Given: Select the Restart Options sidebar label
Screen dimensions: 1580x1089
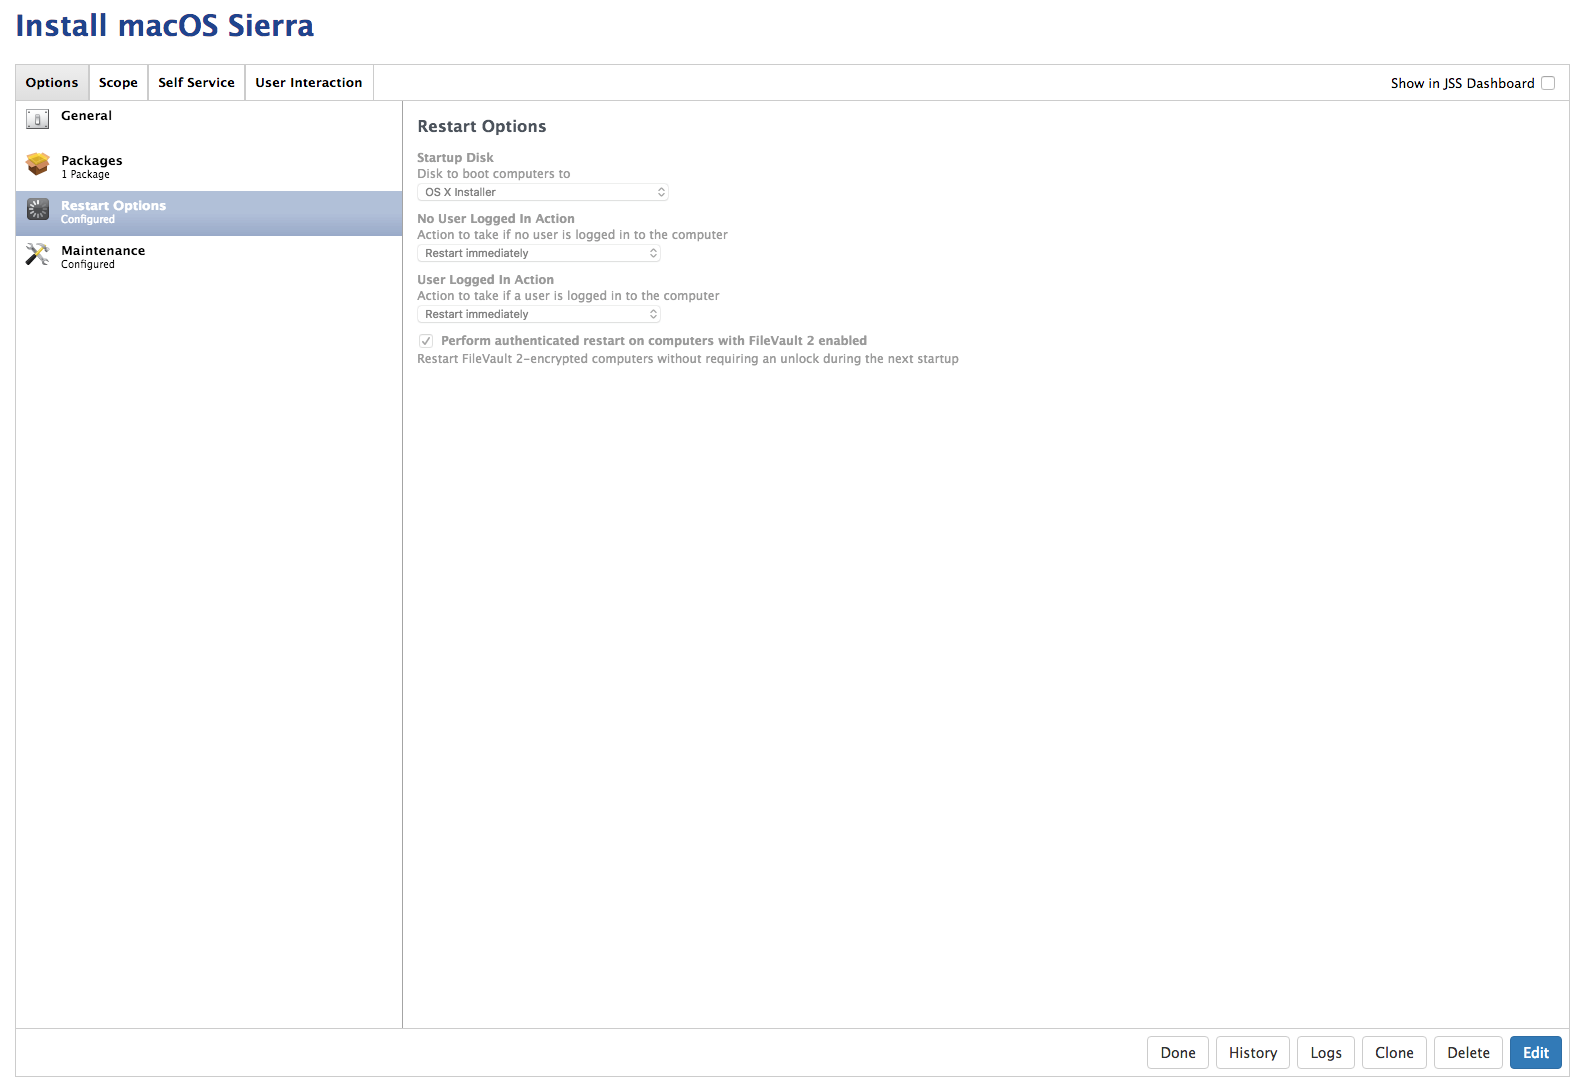Looking at the screenshot, I should coord(113,206).
